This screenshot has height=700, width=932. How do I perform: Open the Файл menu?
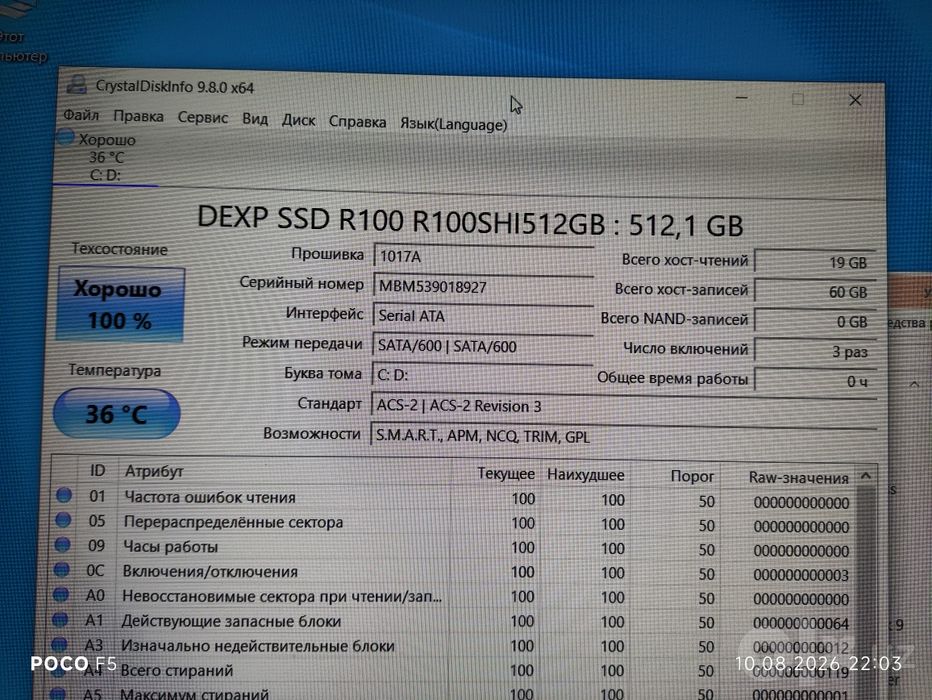click(81, 114)
